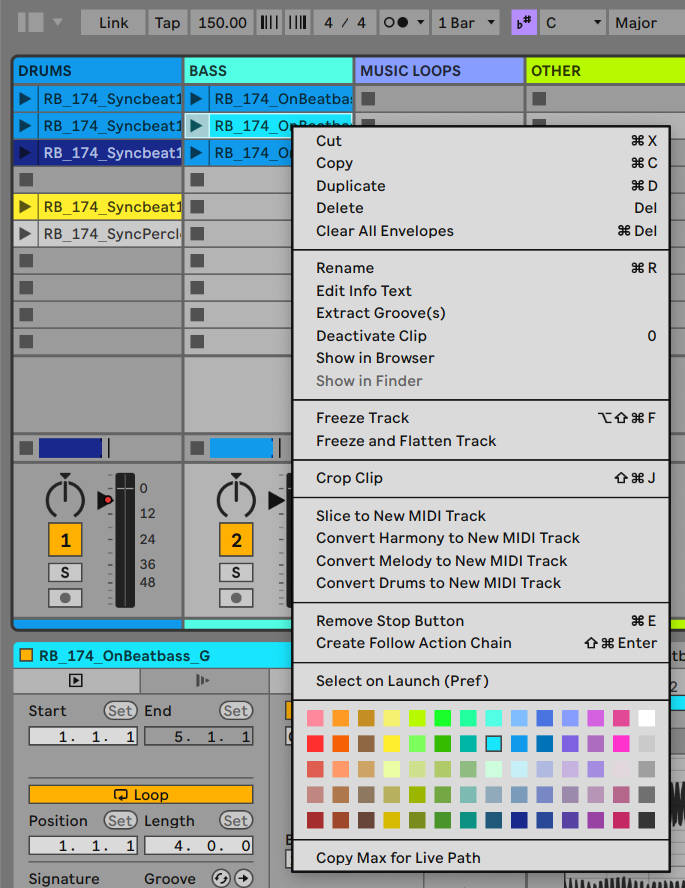Click the Link button

[112, 22]
